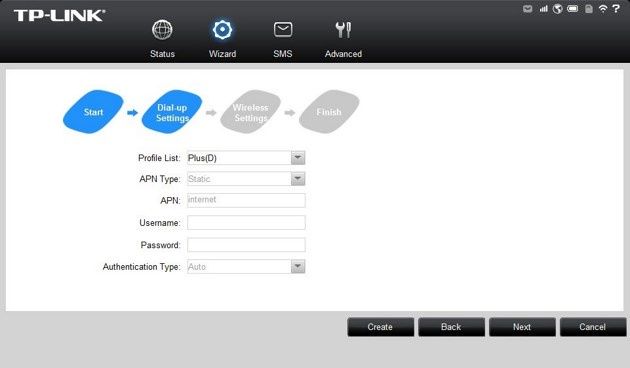Focus the Password field
Viewport: 630px width, 368px height.
(246, 245)
